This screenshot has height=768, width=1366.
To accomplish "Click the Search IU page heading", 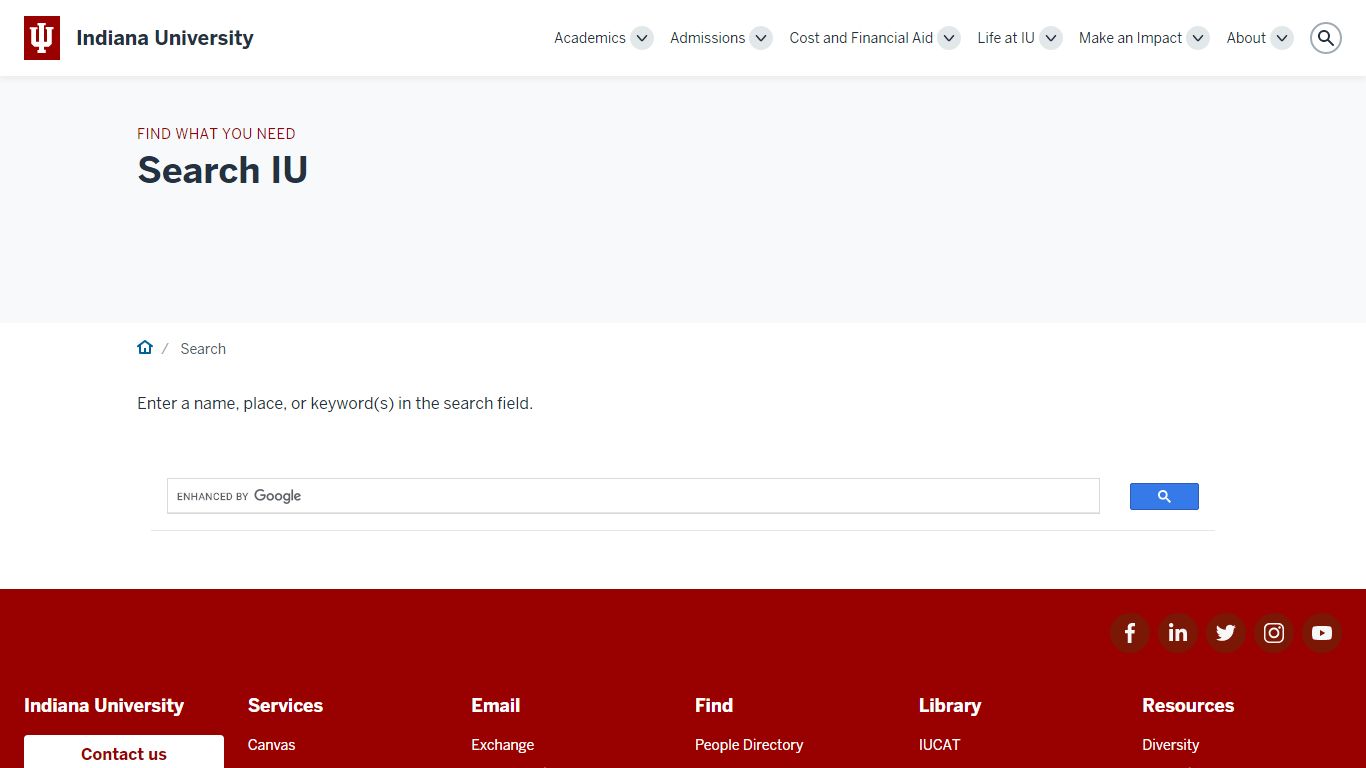I will click(222, 170).
